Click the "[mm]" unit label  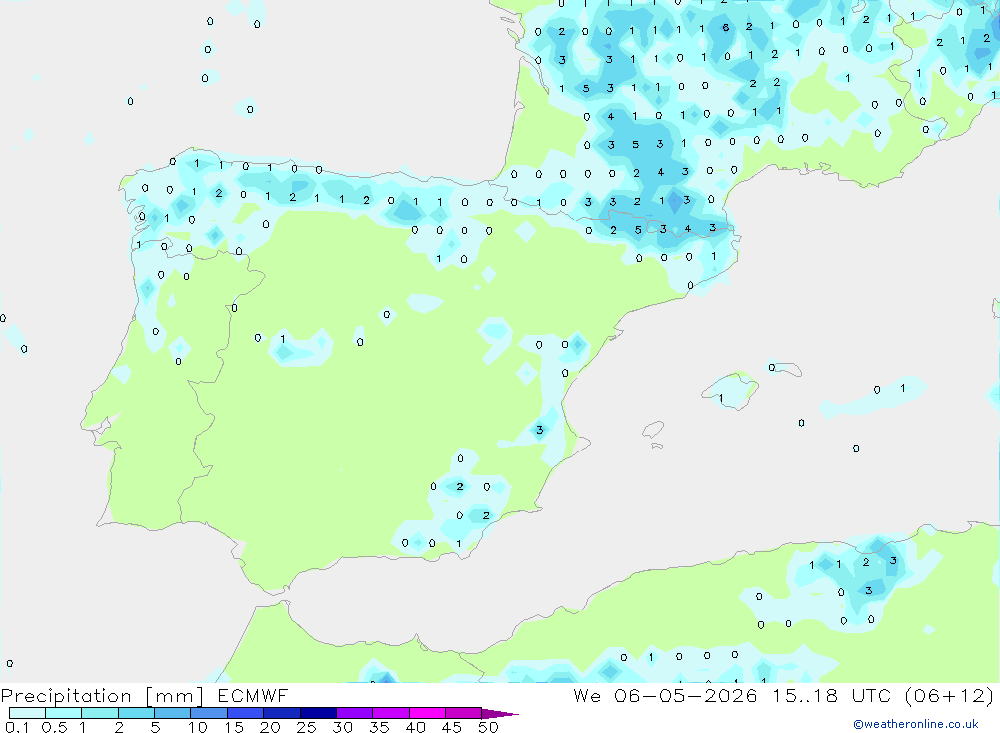pos(175,696)
